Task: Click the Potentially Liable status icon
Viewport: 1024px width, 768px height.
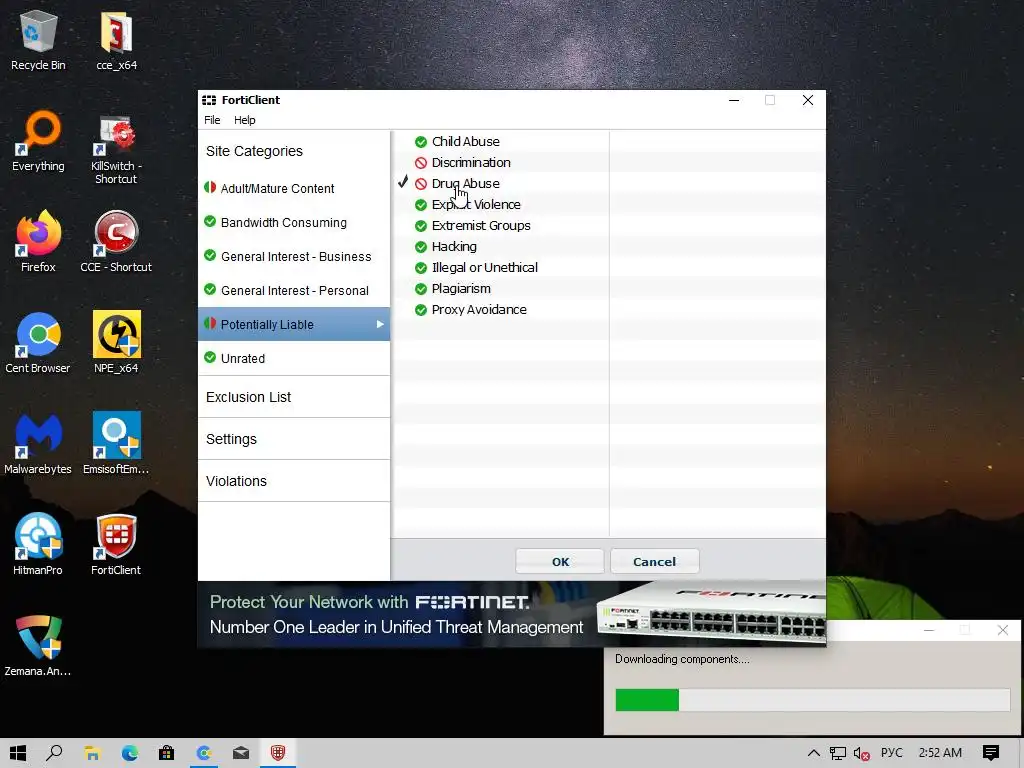Action: click(x=210, y=323)
